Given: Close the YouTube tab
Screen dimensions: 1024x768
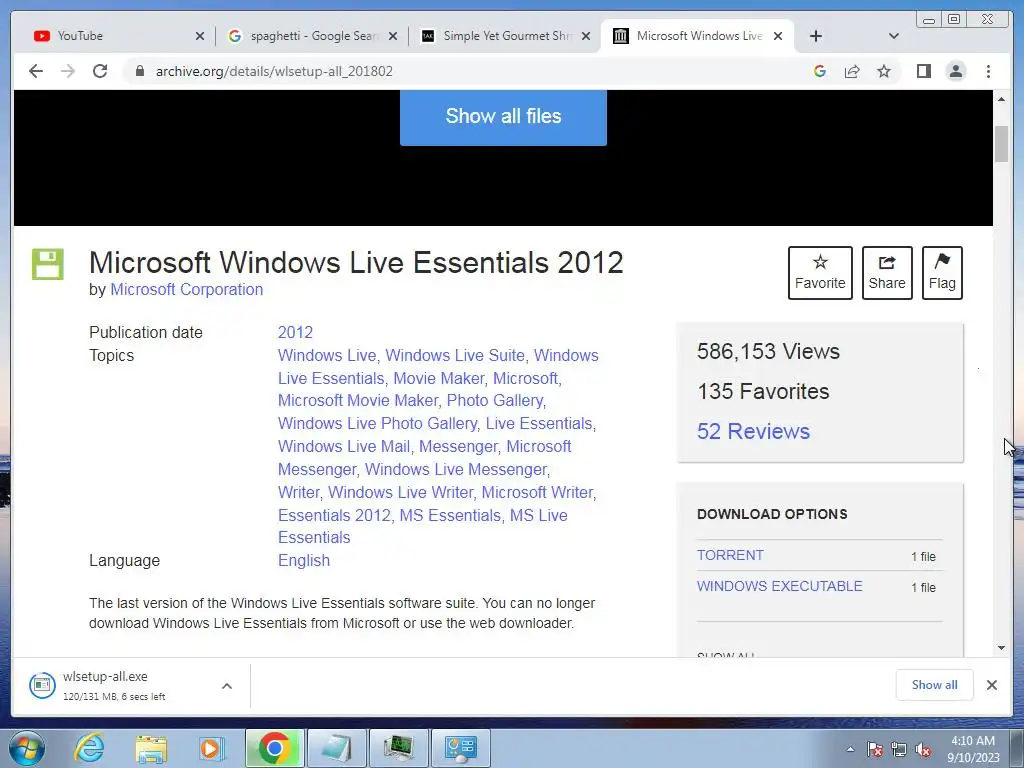Looking at the screenshot, I should (x=200, y=37).
